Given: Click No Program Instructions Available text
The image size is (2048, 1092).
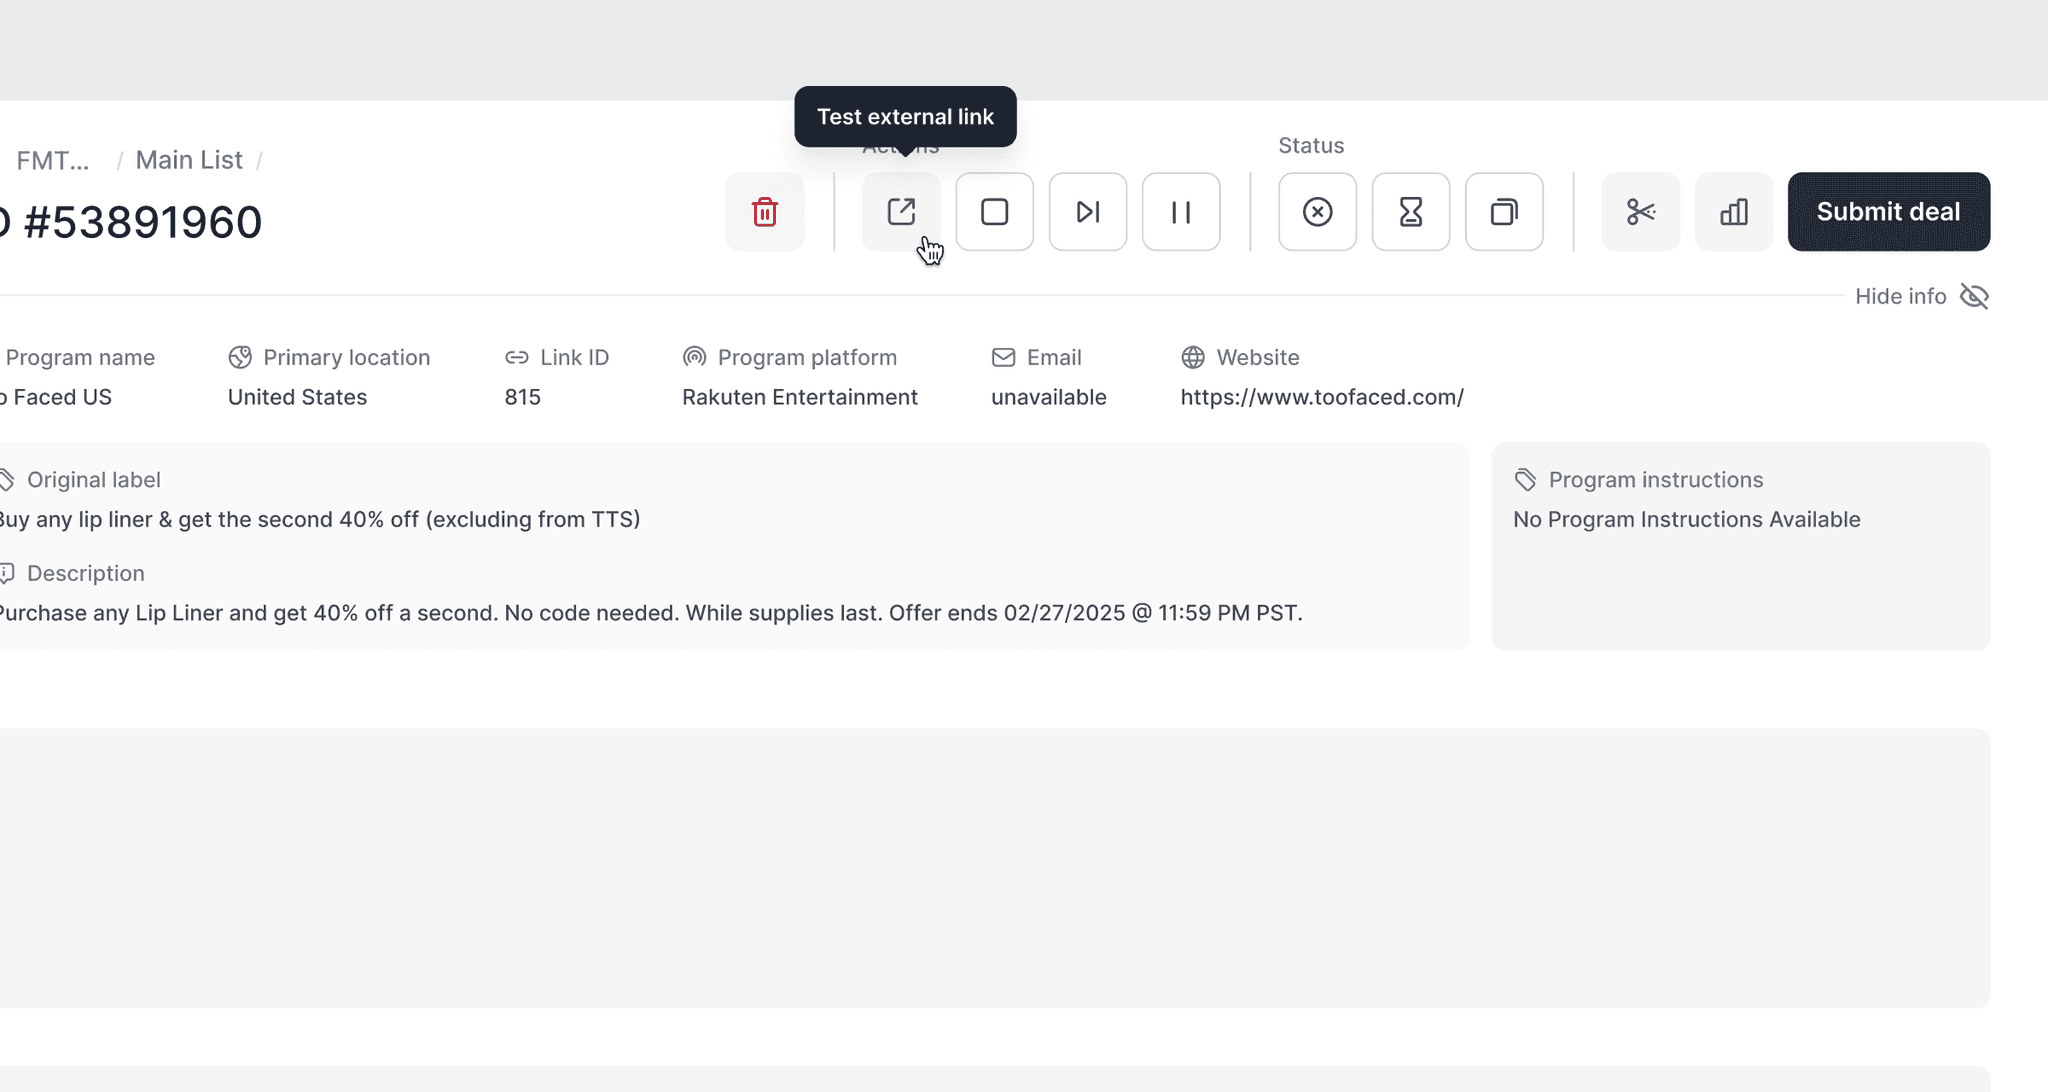Looking at the screenshot, I should 1687,520.
